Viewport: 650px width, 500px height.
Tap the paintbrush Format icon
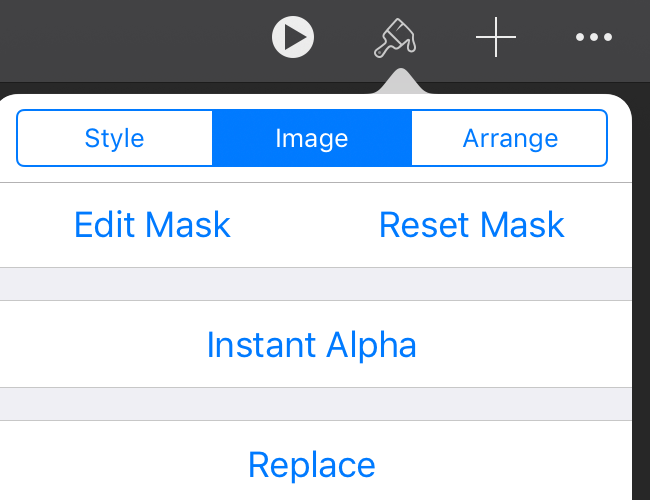[395, 38]
